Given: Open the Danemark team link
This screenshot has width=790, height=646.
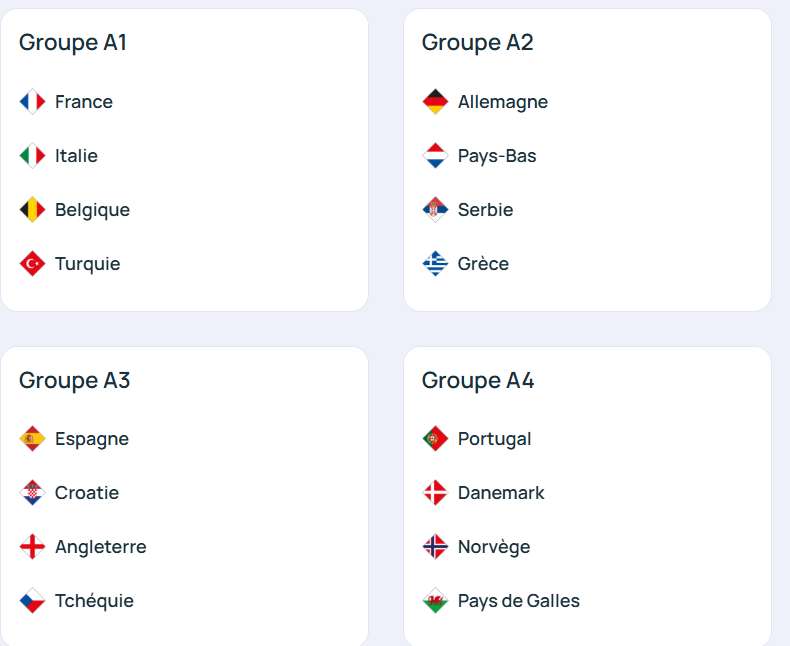Looking at the screenshot, I should point(501,493).
